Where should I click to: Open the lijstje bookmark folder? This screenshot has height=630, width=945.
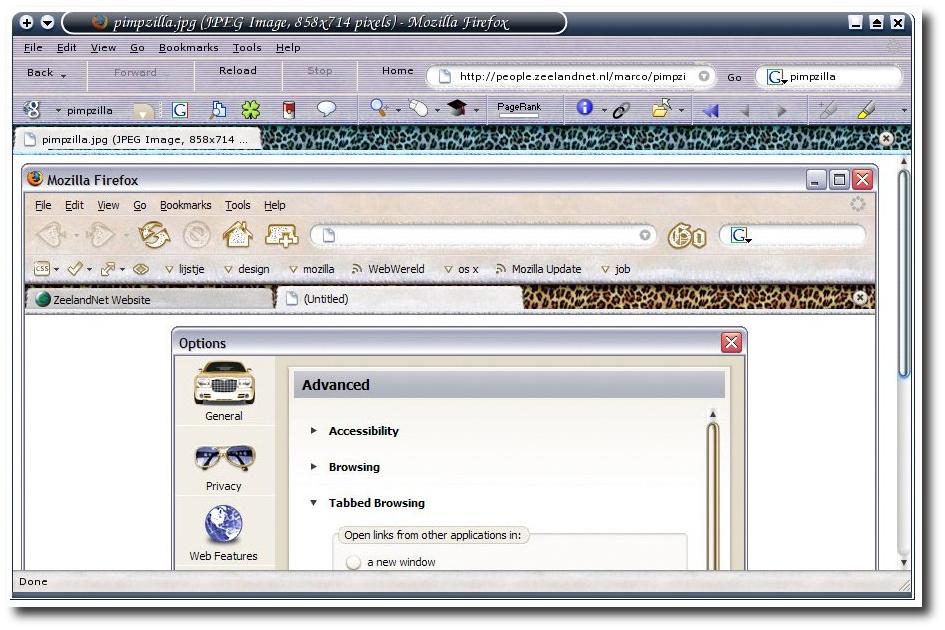tap(185, 269)
